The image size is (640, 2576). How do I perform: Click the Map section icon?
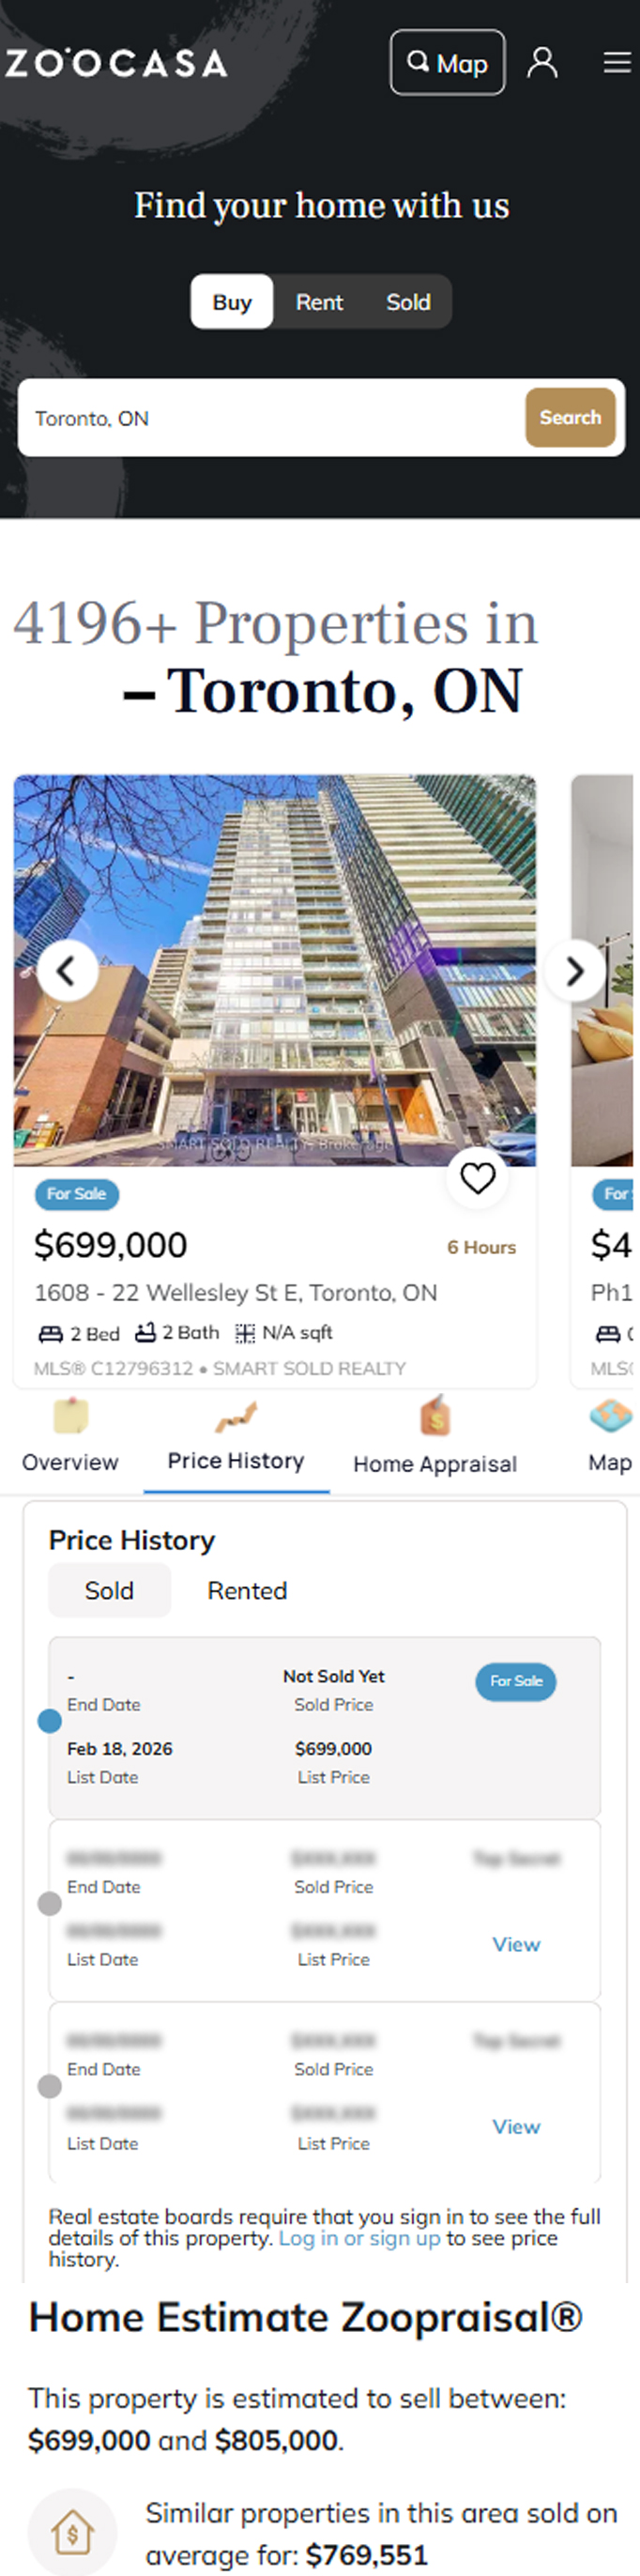pos(610,1416)
